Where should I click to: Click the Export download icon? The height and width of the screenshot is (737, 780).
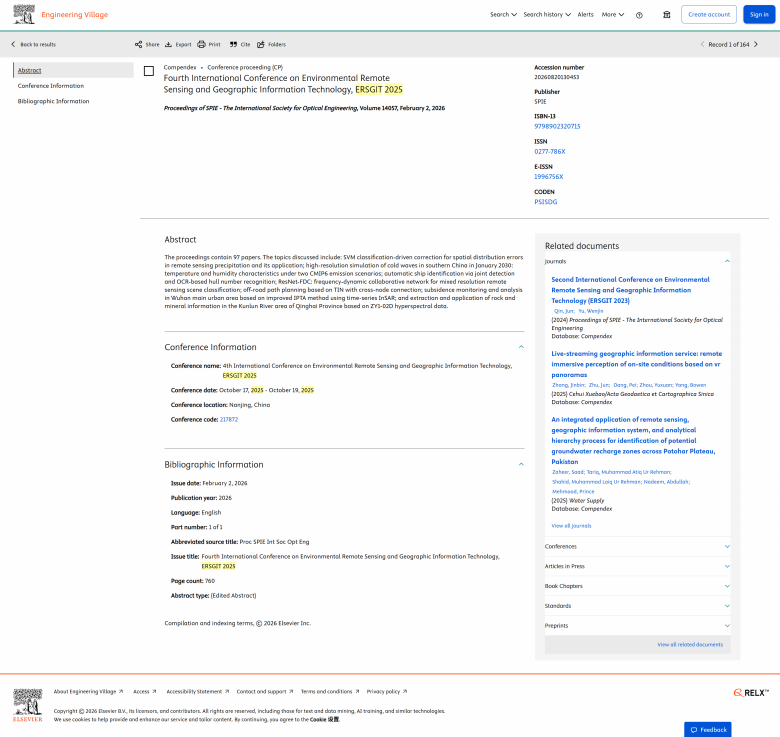(168, 45)
